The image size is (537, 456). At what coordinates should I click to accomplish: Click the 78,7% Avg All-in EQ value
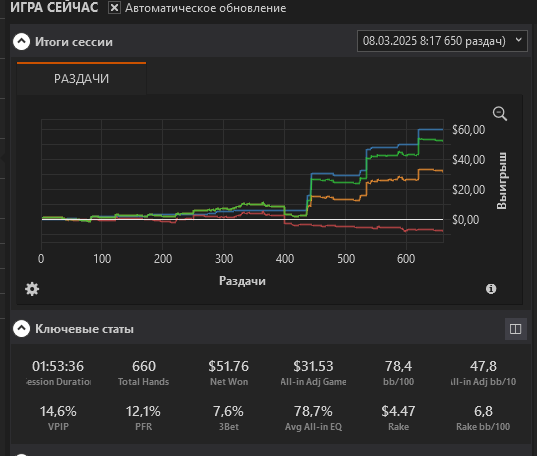pyautogui.click(x=313, y=411)
